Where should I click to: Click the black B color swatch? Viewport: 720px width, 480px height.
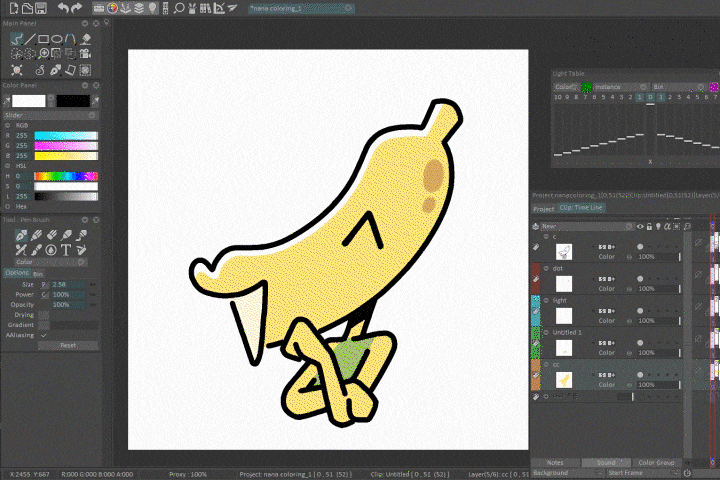[73, 101]
